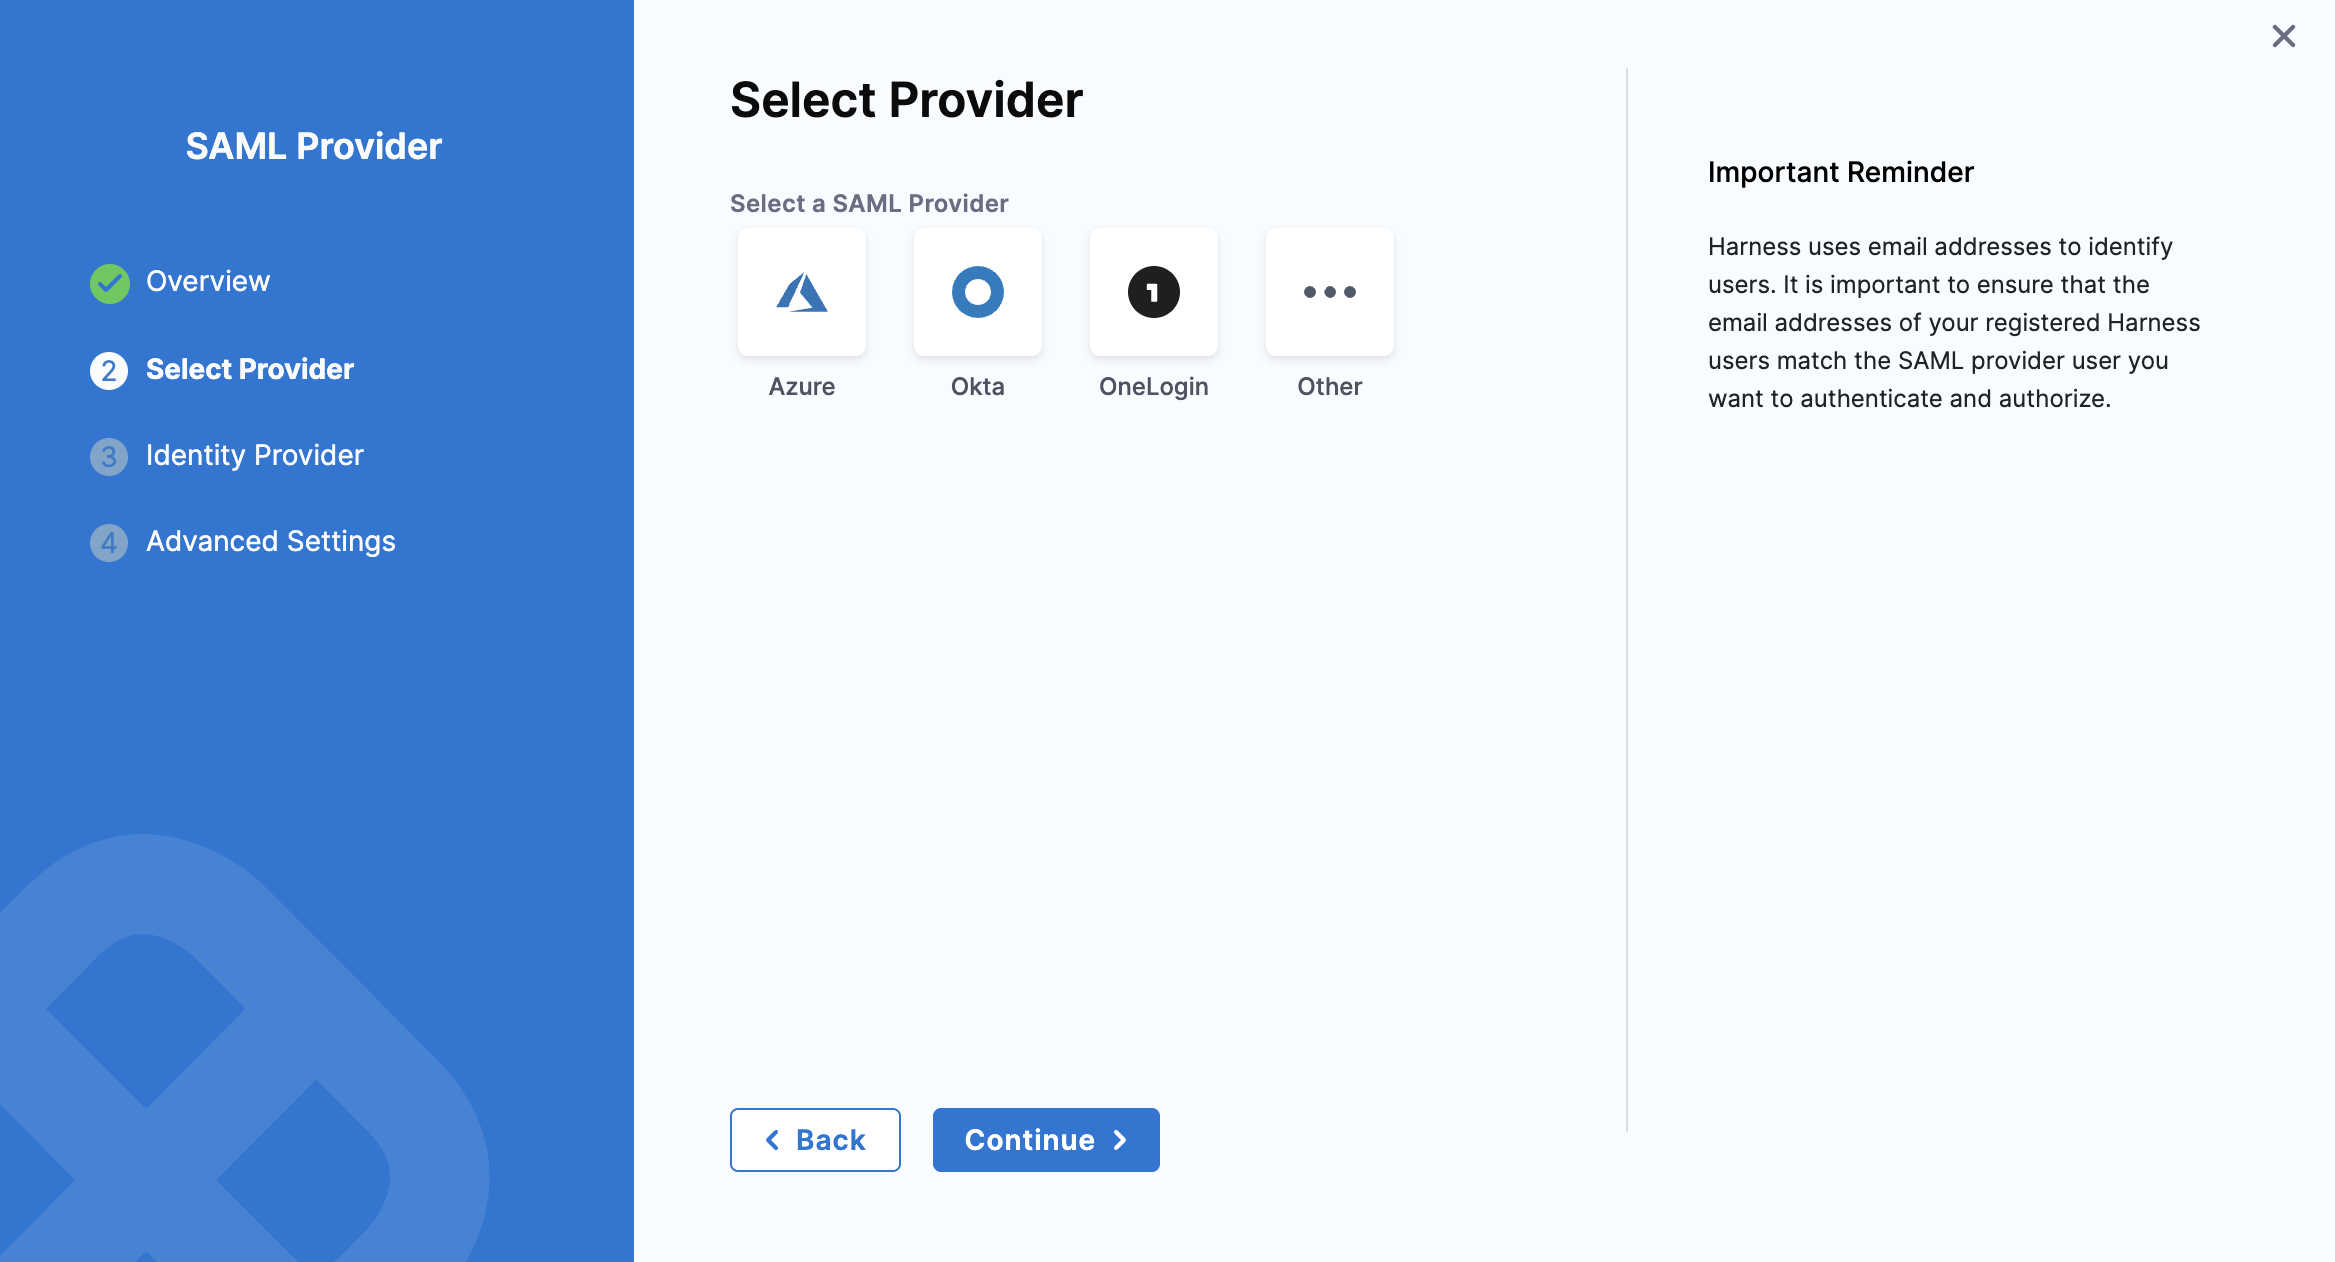Viewport: 2335px width, 1262px height.
Task: Jump to Identity Provider step
Action: 255,456
